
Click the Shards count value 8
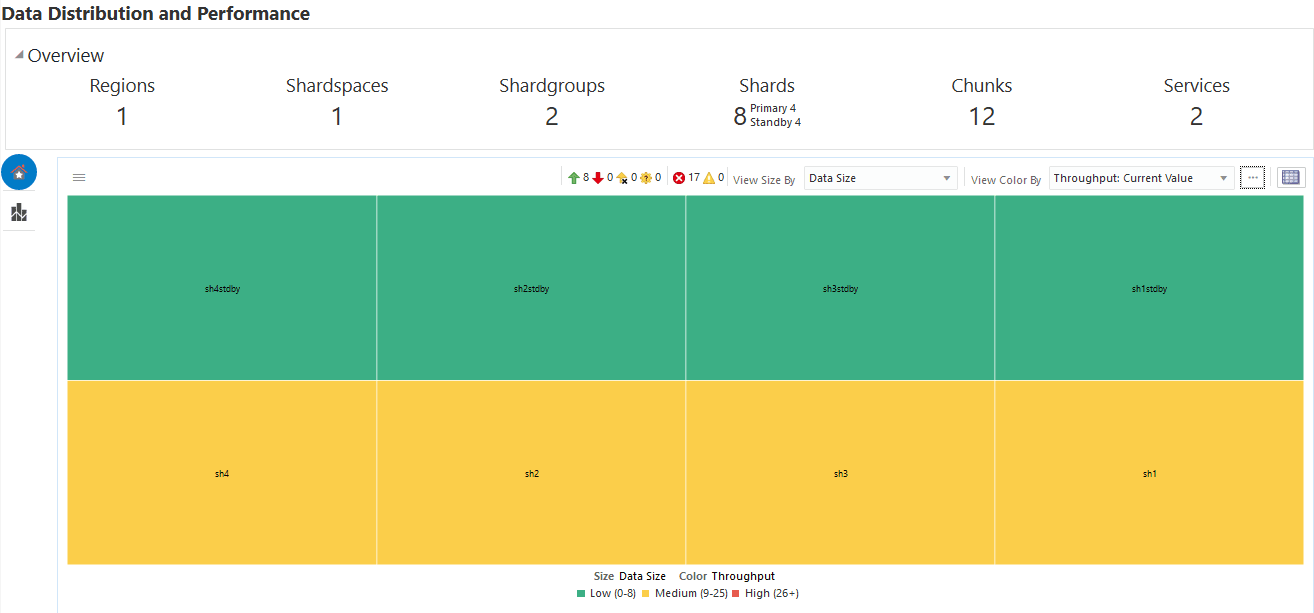tap(740, 117)
